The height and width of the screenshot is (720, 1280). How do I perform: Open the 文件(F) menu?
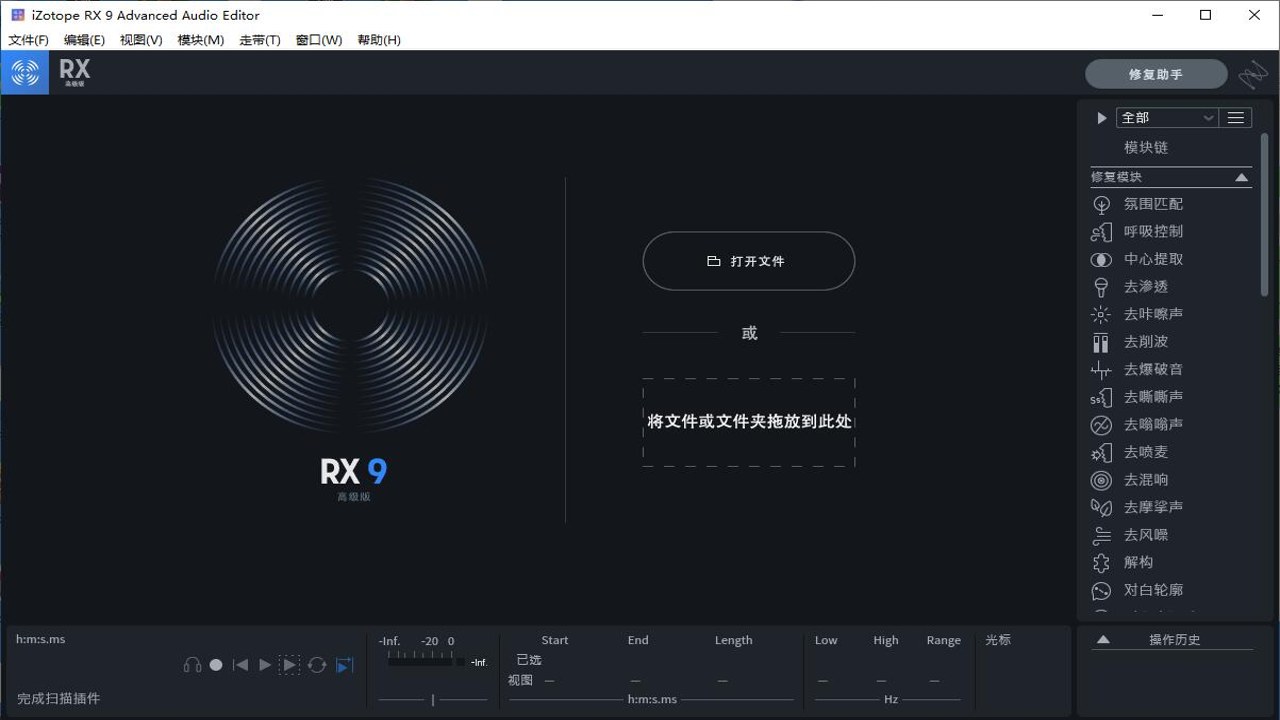click(x=29, y=40)
